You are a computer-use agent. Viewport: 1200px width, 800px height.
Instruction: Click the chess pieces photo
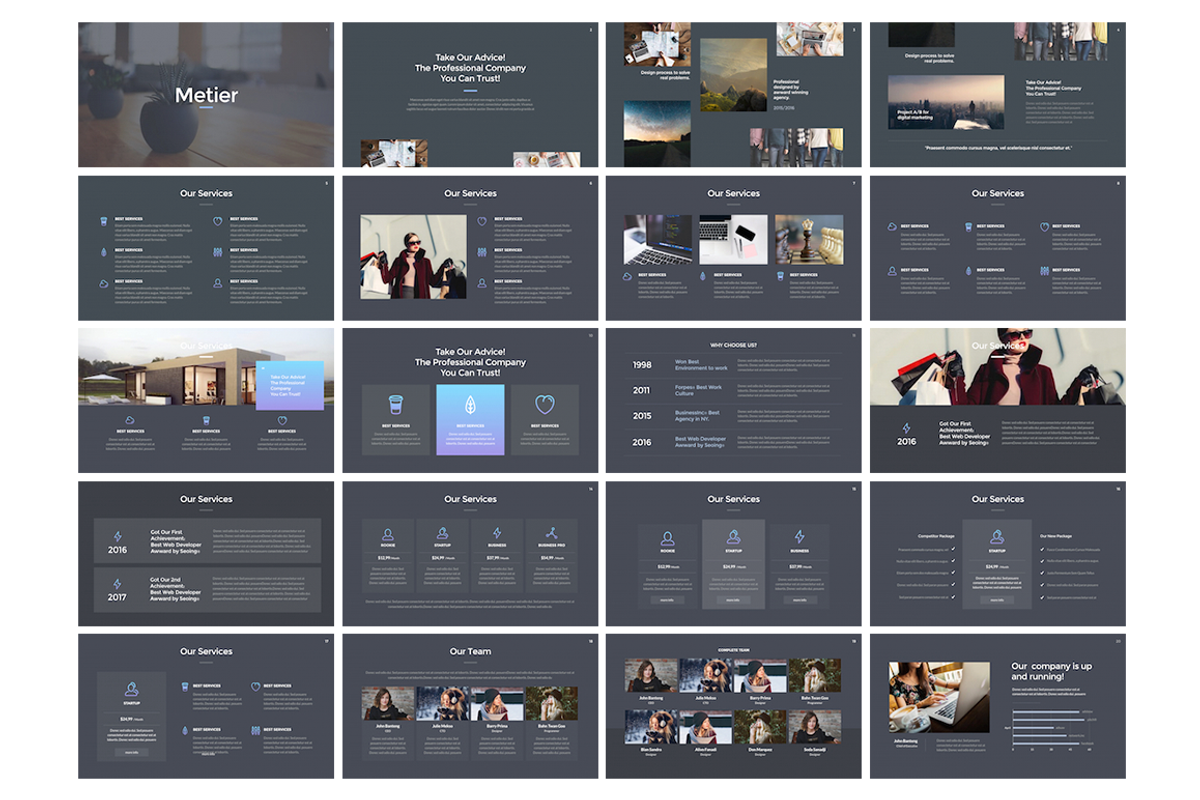point(809,240)
